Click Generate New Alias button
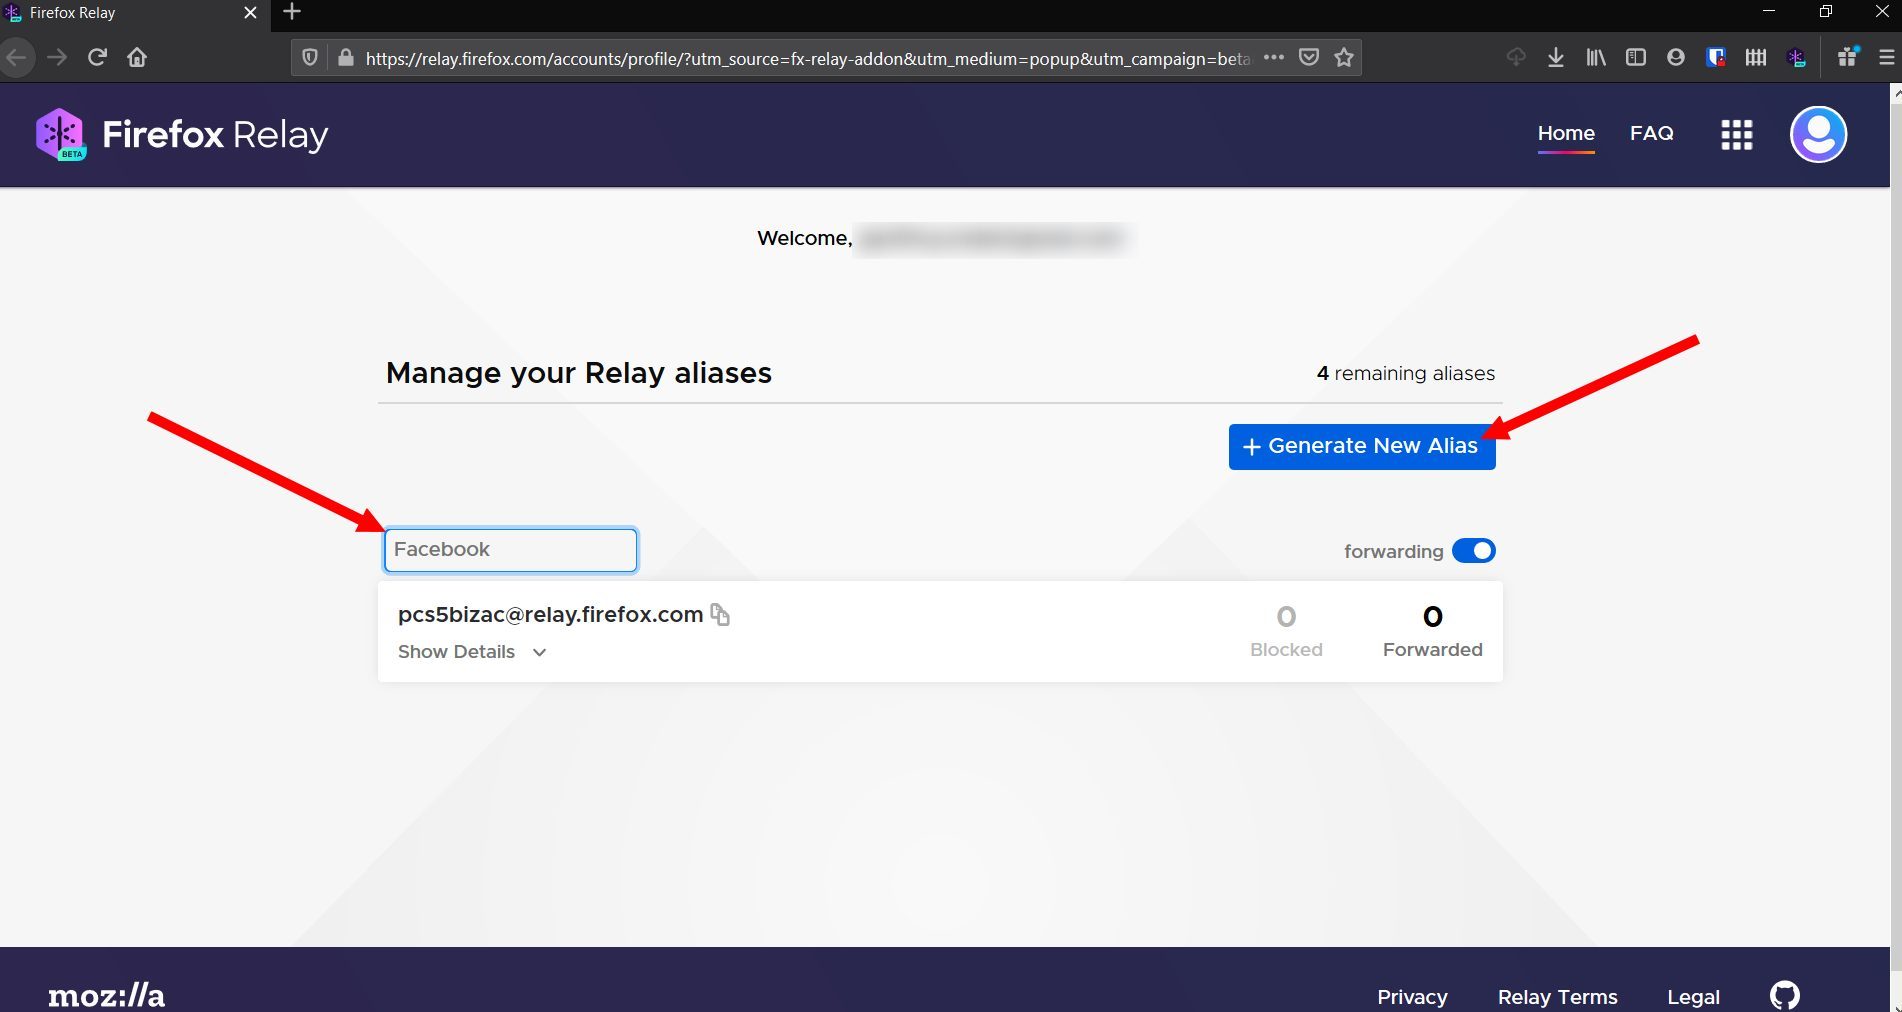This screenshot has height=1012, width=1902. point(1362,446)
